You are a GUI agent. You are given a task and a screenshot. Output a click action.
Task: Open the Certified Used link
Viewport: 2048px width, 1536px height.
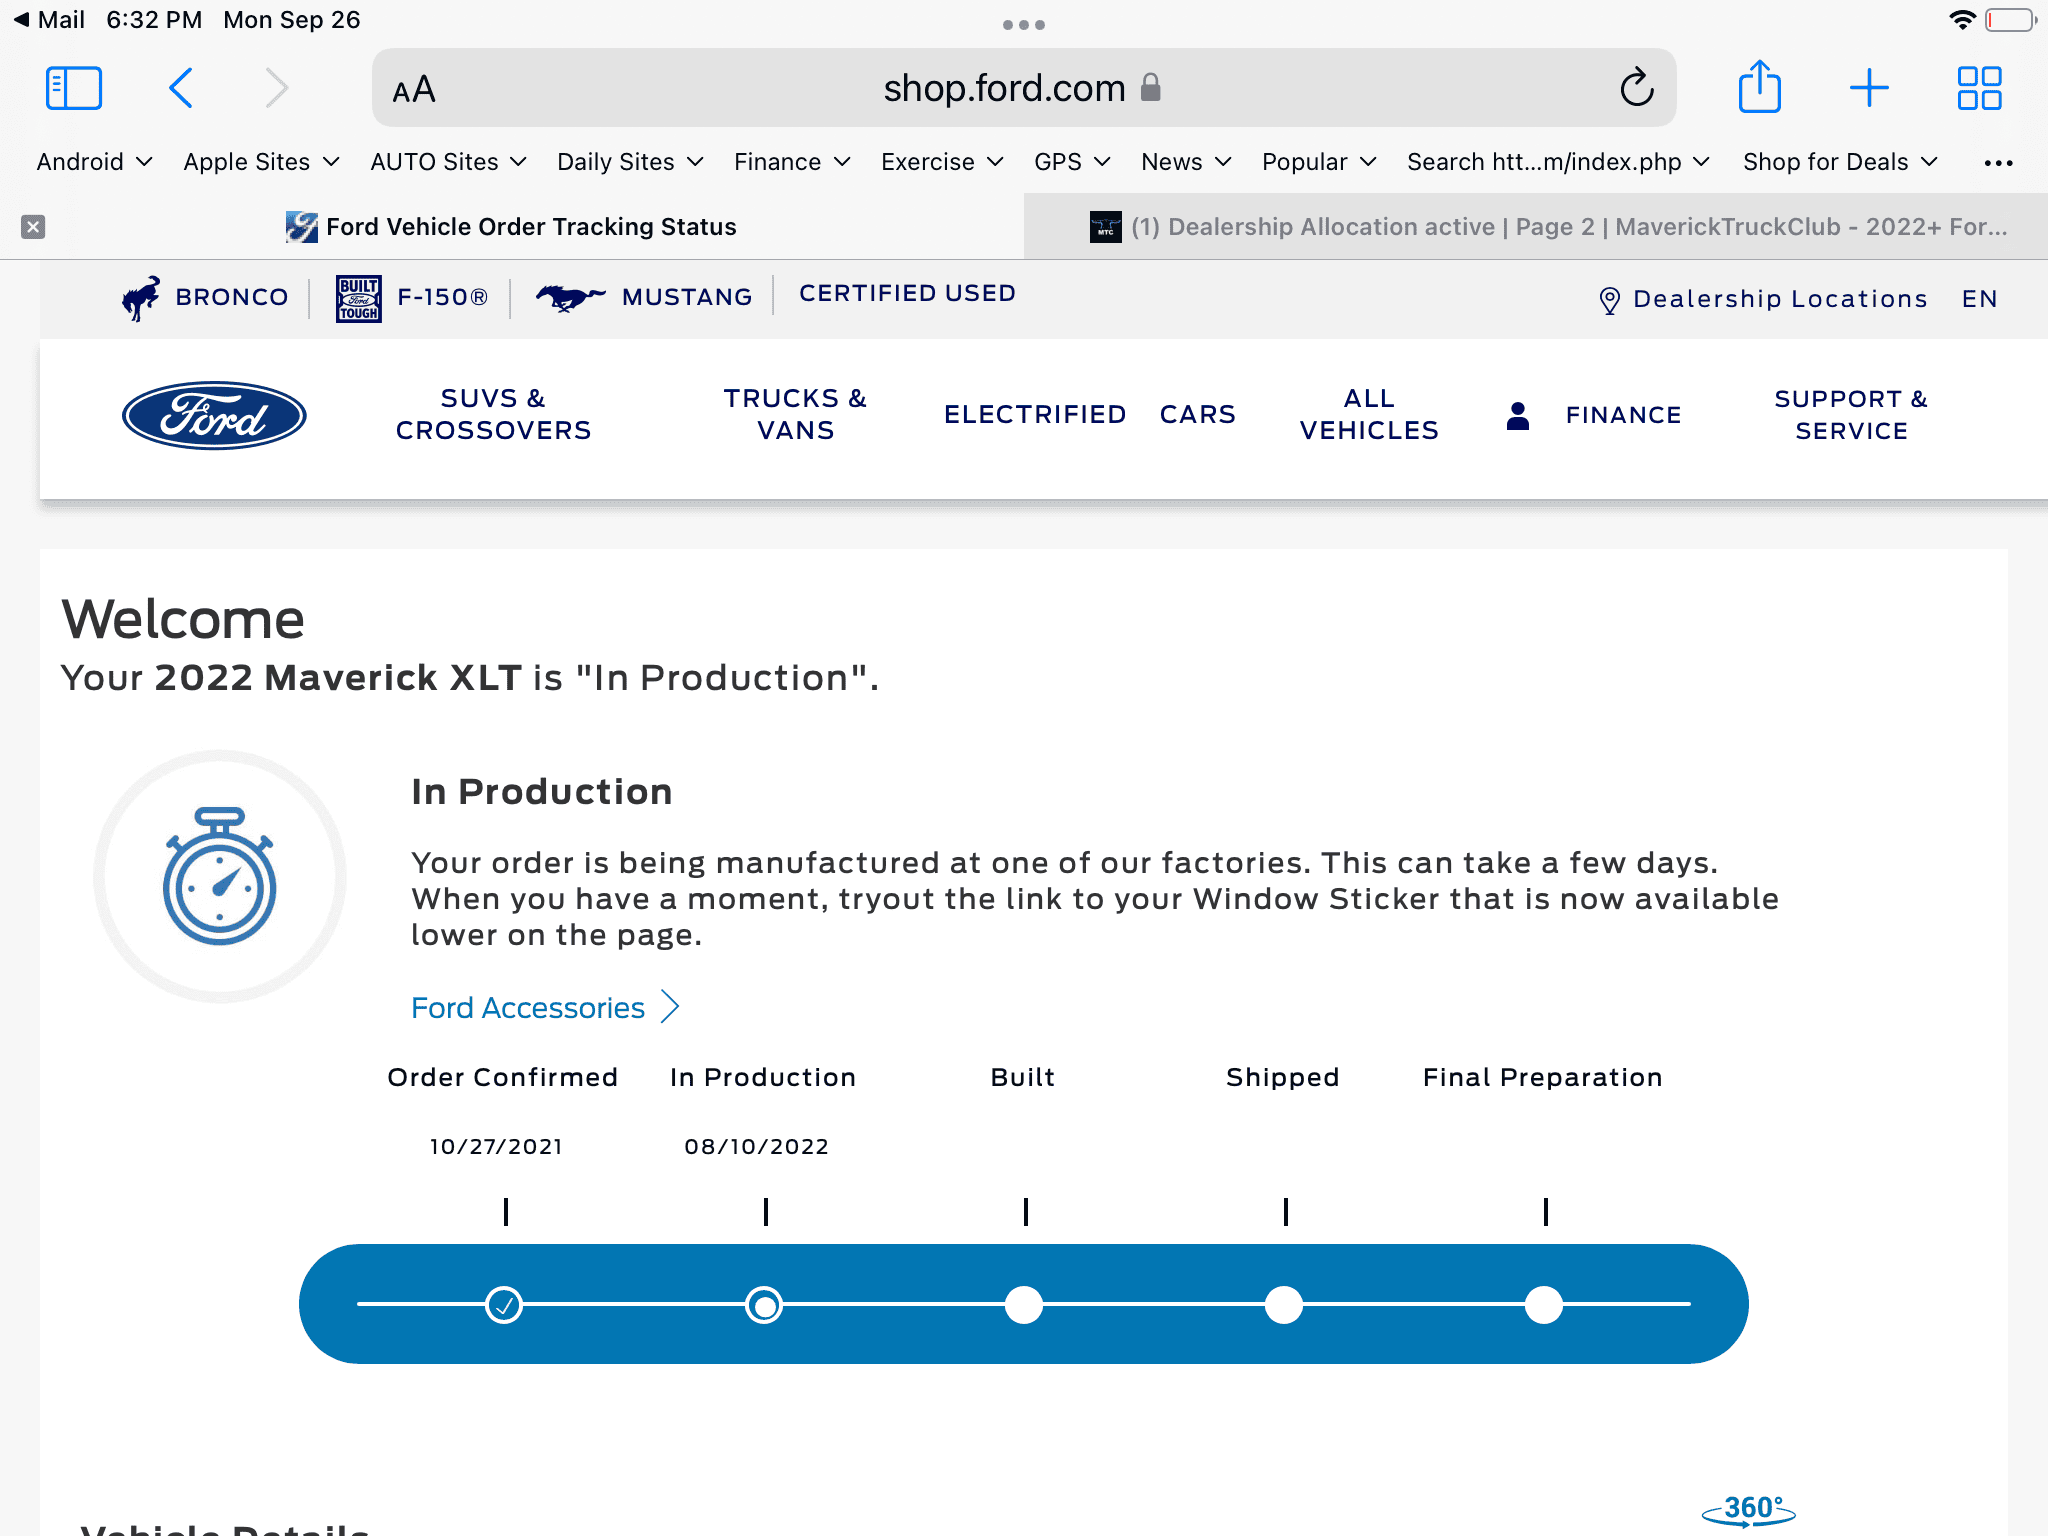click(907, 293)
